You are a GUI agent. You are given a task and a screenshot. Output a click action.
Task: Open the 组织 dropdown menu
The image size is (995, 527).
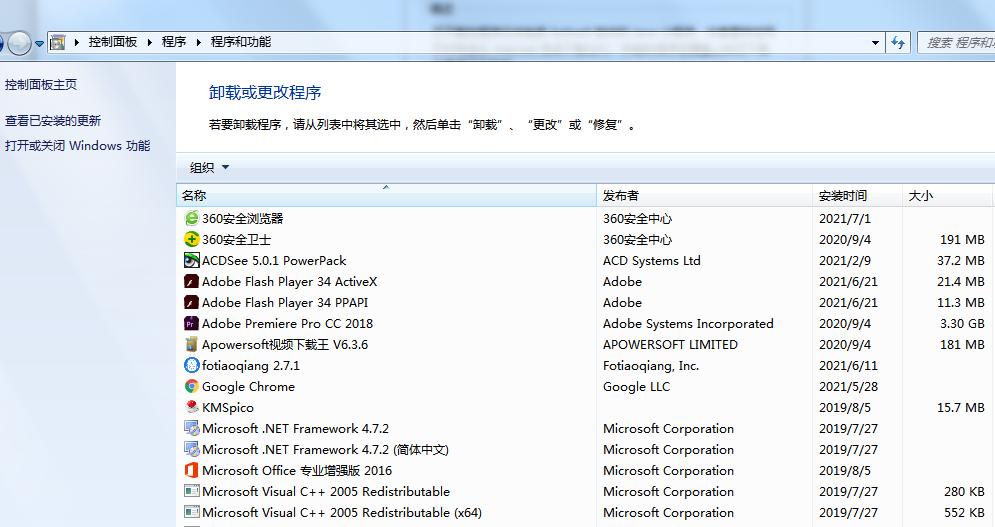(x=209, y=168)
